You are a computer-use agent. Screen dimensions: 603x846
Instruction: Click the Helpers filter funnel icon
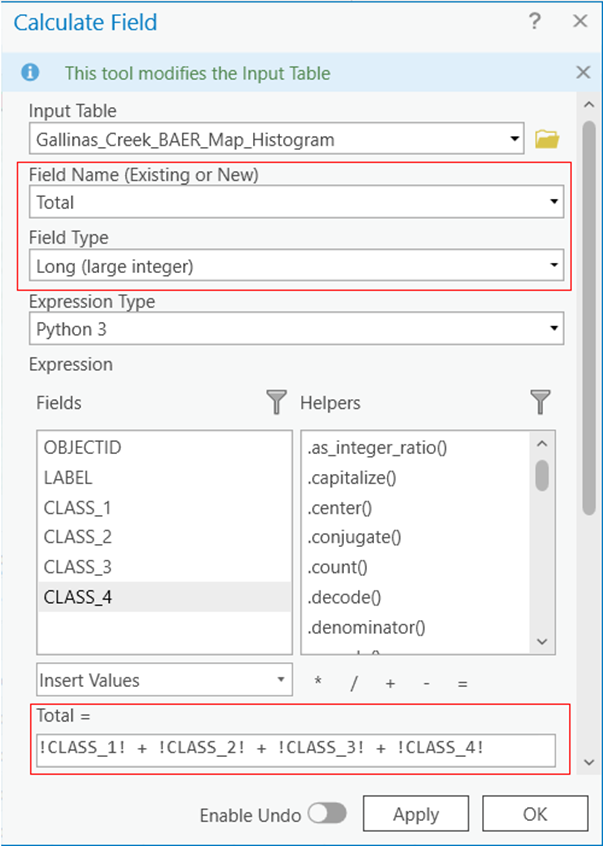coord(540,402)
